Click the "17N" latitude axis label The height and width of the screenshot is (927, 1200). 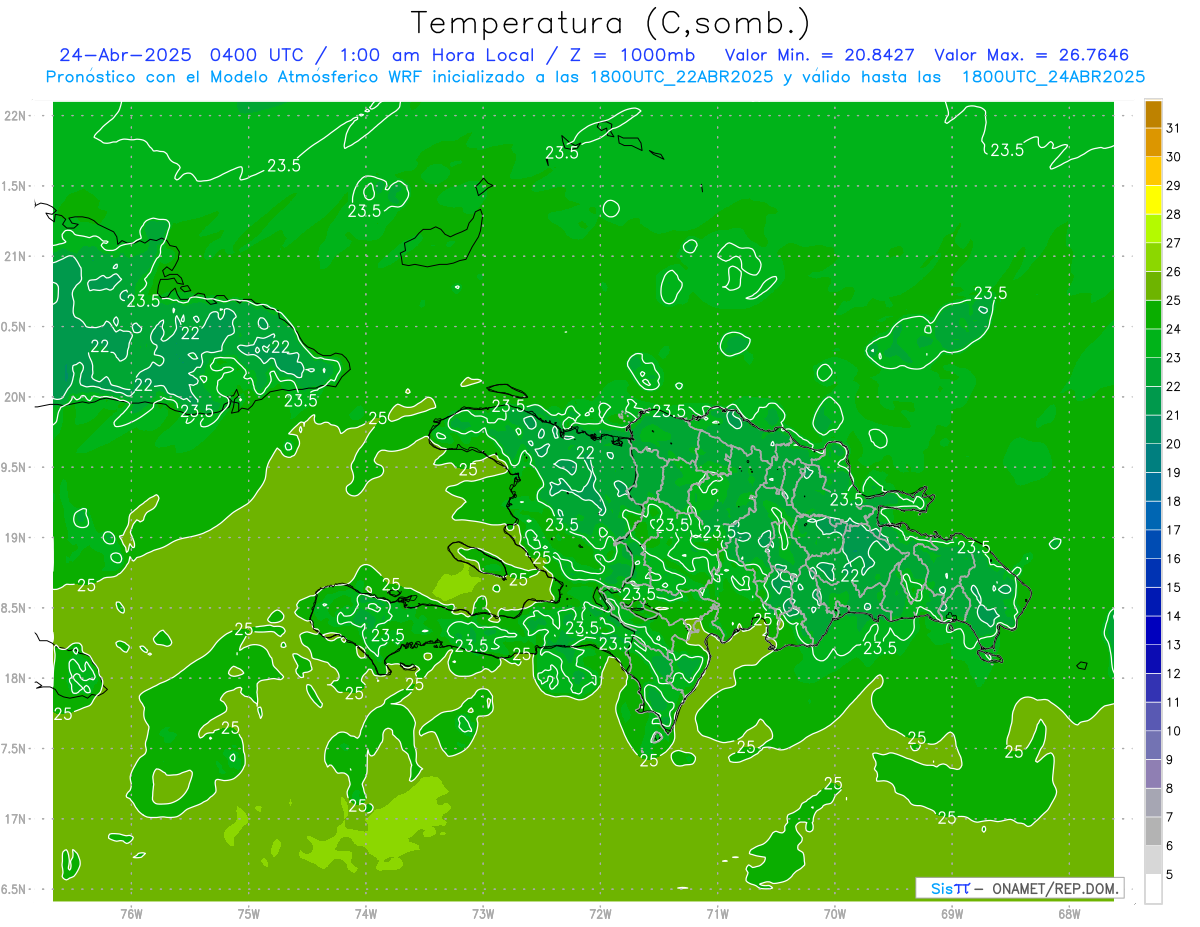pyautogui.click(x=16, y=819)
